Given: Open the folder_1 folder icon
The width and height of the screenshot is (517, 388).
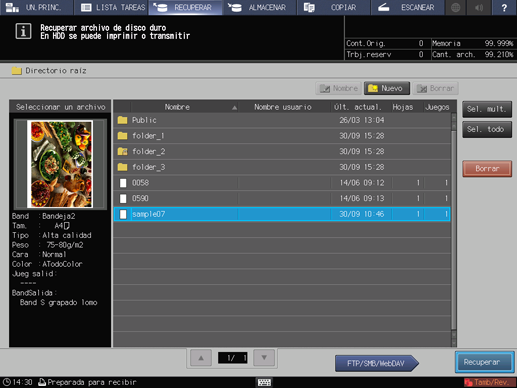Looking at the screenshot, I should pyautogui.click(x=122, y=136).
